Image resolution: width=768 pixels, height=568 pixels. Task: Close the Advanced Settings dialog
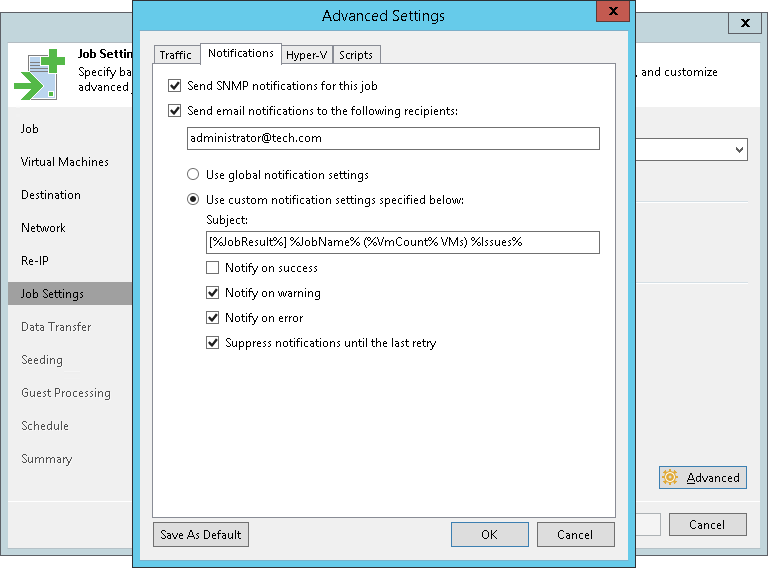click(x=613, y=11)
